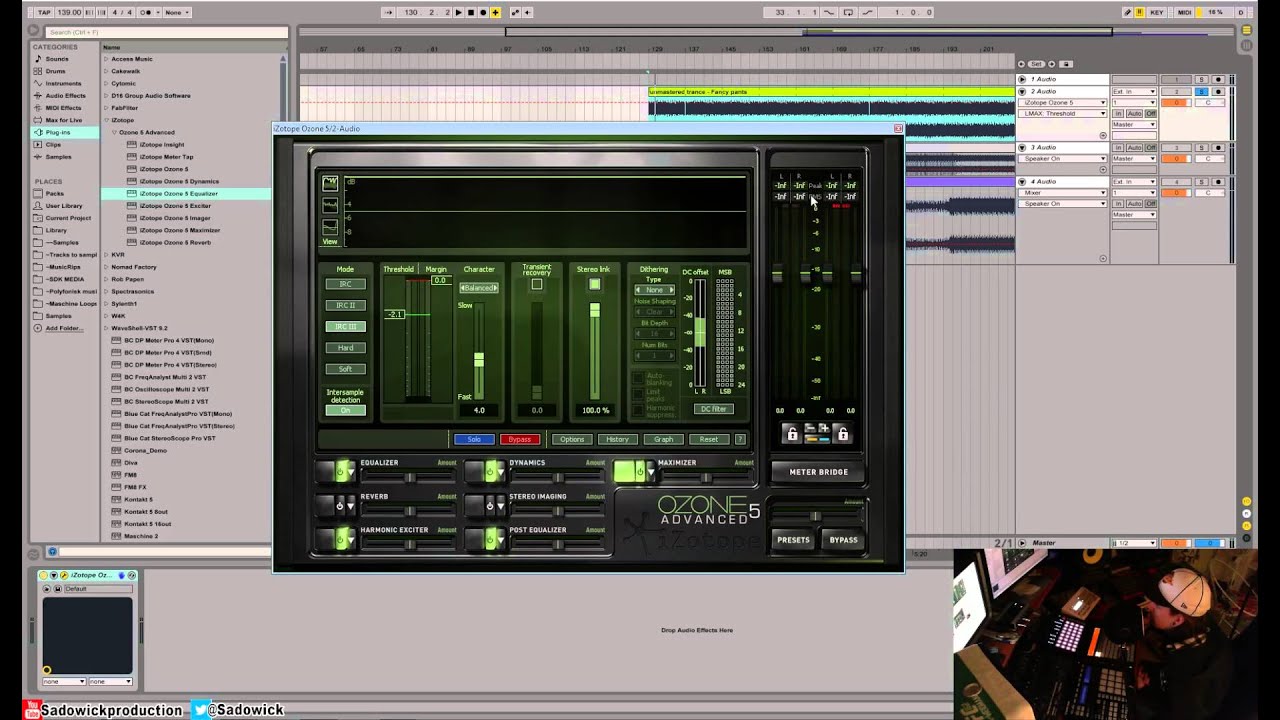Open the LMAX: Threshold parameter dropdown
The image size is (1280, 720).
click(1063, 113)
